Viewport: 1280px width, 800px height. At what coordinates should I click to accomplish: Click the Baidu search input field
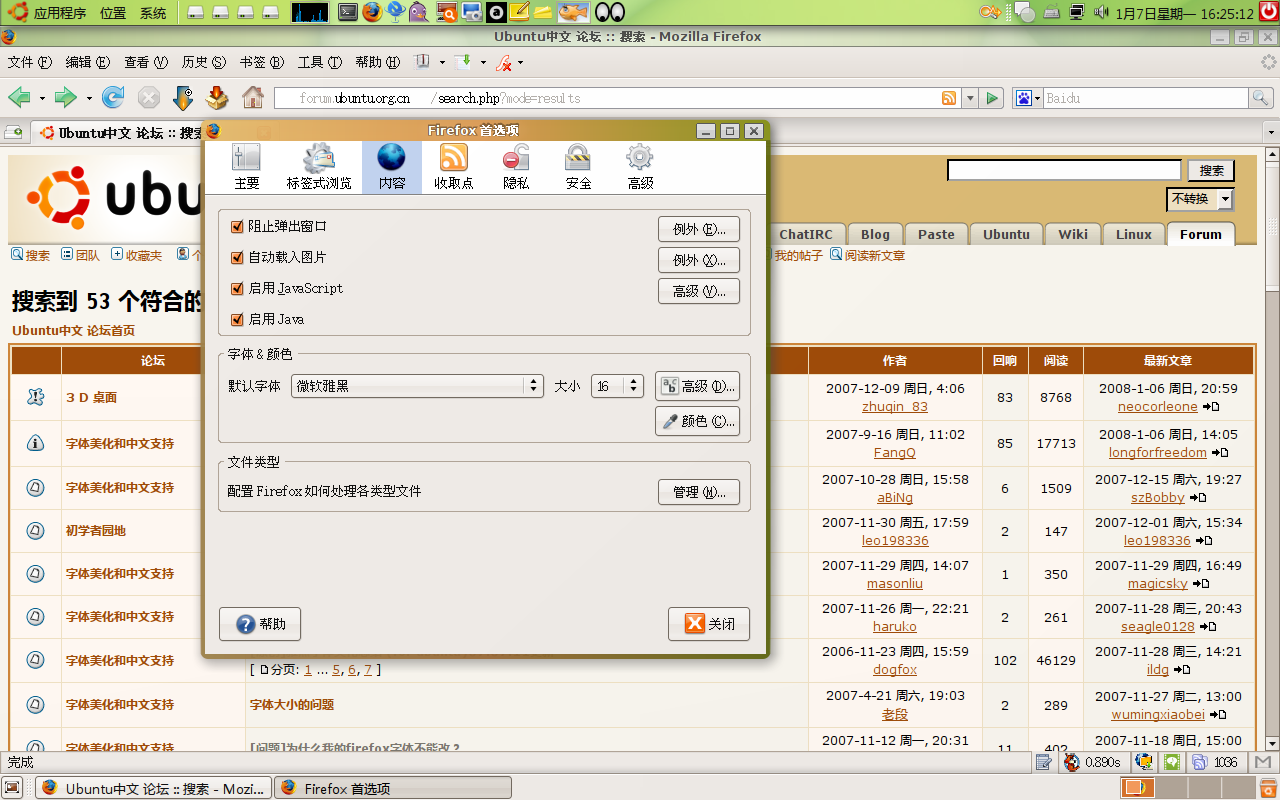(x=1146, y=98)
